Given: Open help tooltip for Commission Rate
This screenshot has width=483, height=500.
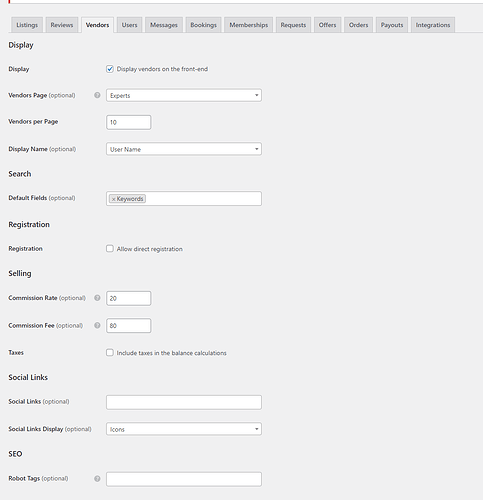Looking at the screenshot, I should coord(97,298).
